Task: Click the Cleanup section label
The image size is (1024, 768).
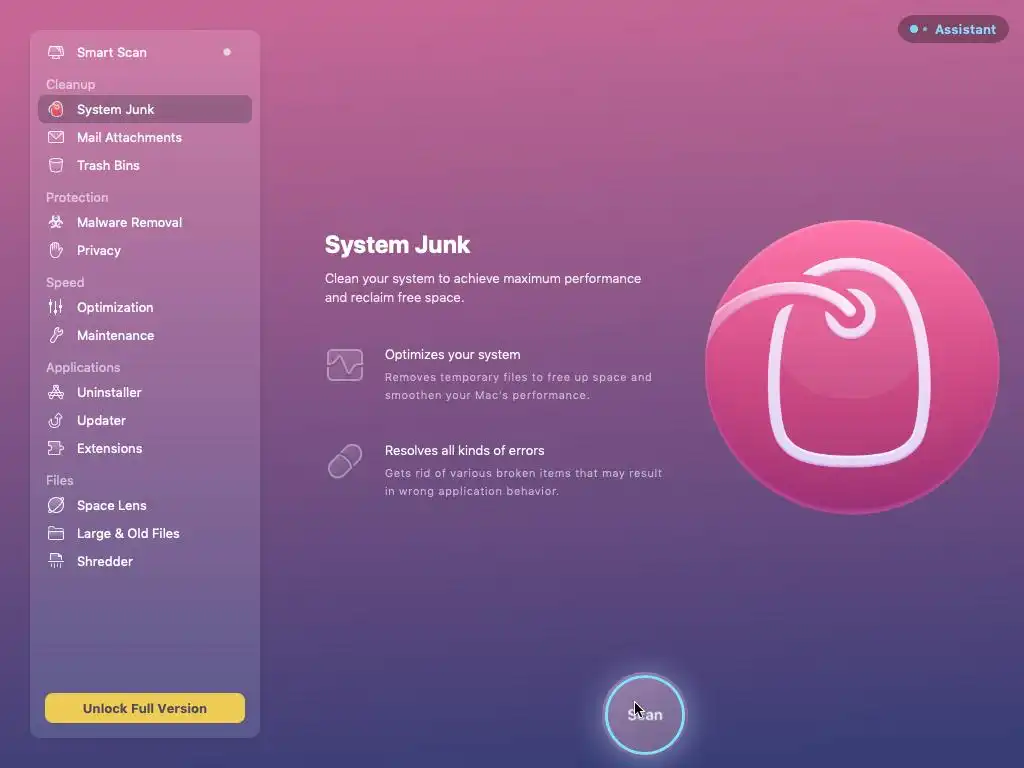Action: tap(71, 84)
